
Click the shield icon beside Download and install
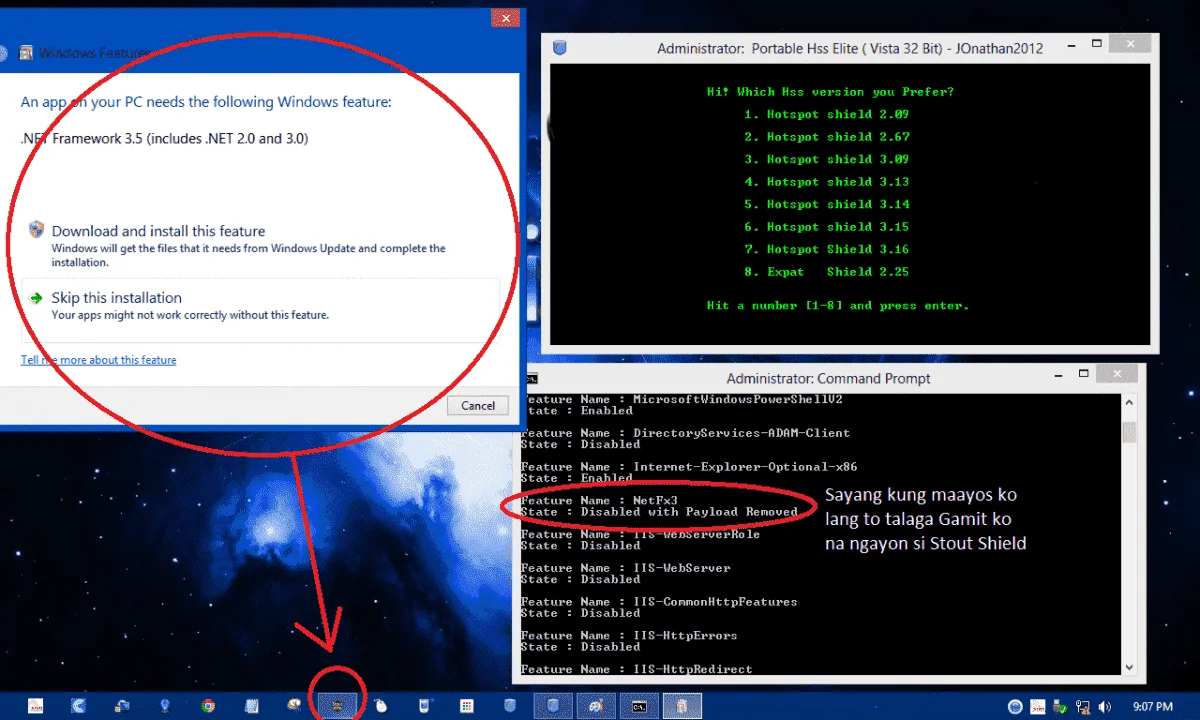(x=36, y=229)
